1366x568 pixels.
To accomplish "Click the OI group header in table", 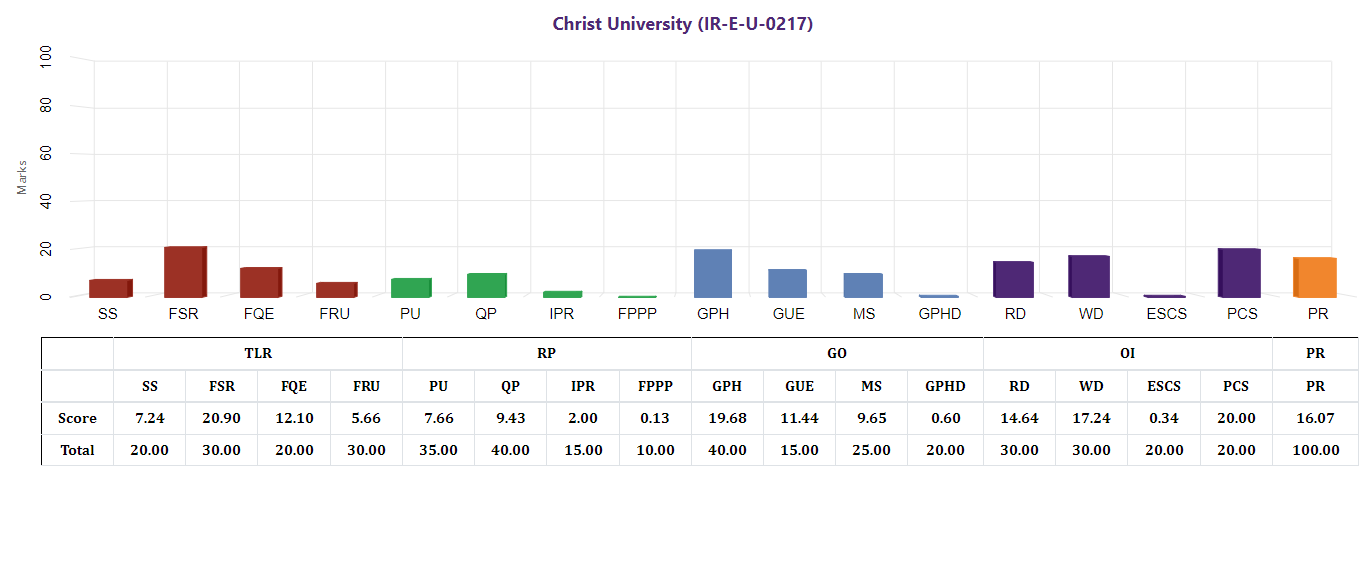I will [1127, 354].
